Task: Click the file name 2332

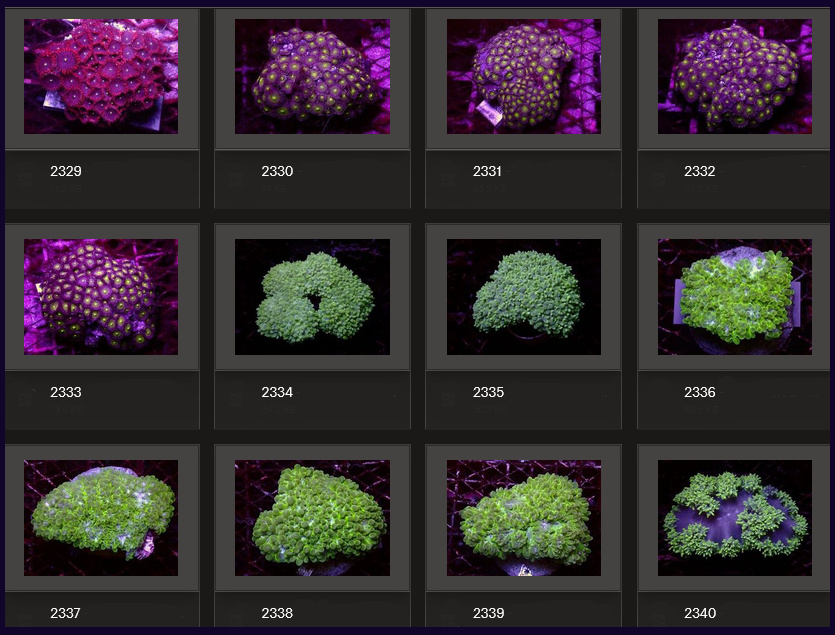Action: point(700,171)
